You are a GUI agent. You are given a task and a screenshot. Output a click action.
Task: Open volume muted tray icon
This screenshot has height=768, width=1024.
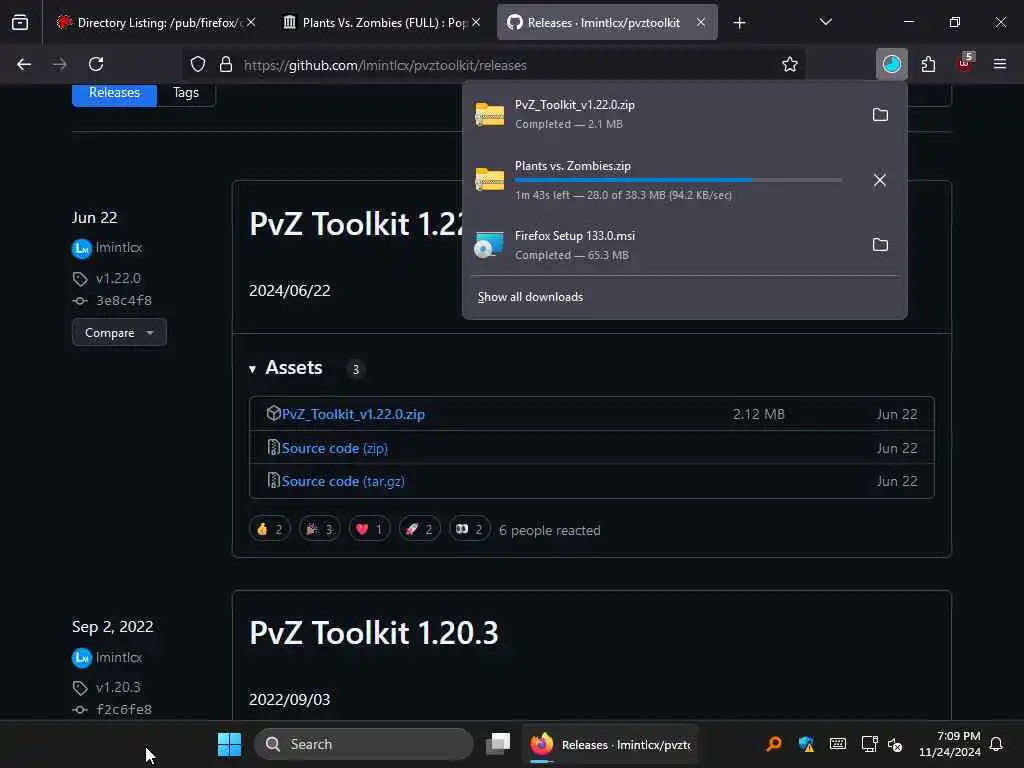895,744
